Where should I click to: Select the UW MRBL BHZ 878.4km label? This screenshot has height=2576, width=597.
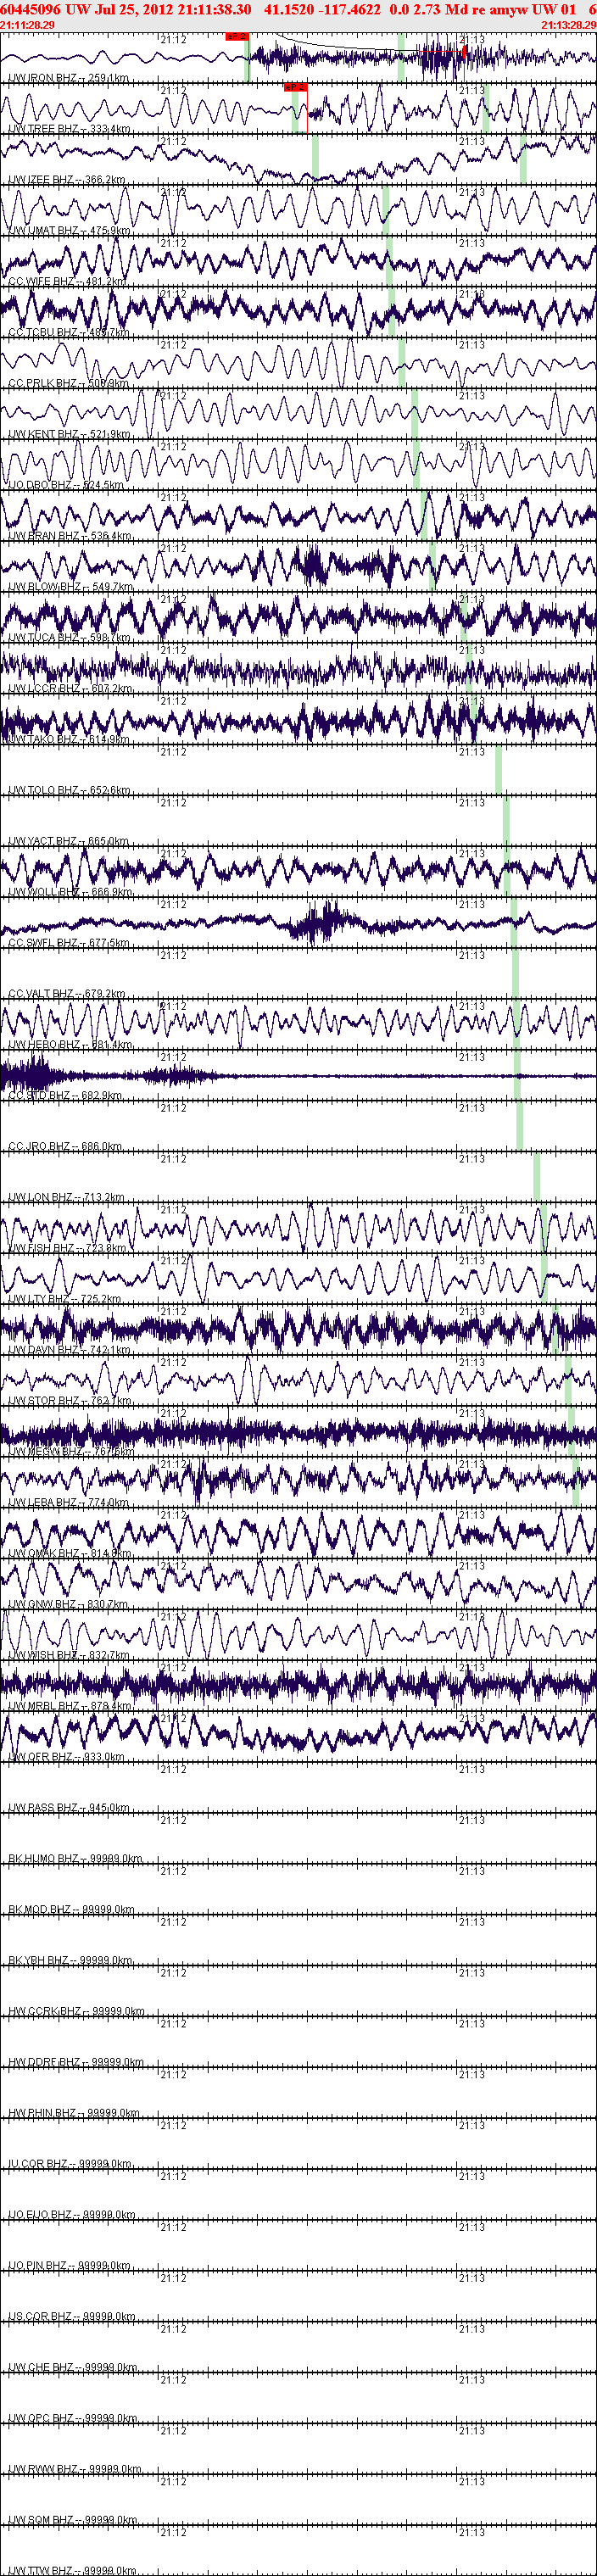tap(70, 1707)
